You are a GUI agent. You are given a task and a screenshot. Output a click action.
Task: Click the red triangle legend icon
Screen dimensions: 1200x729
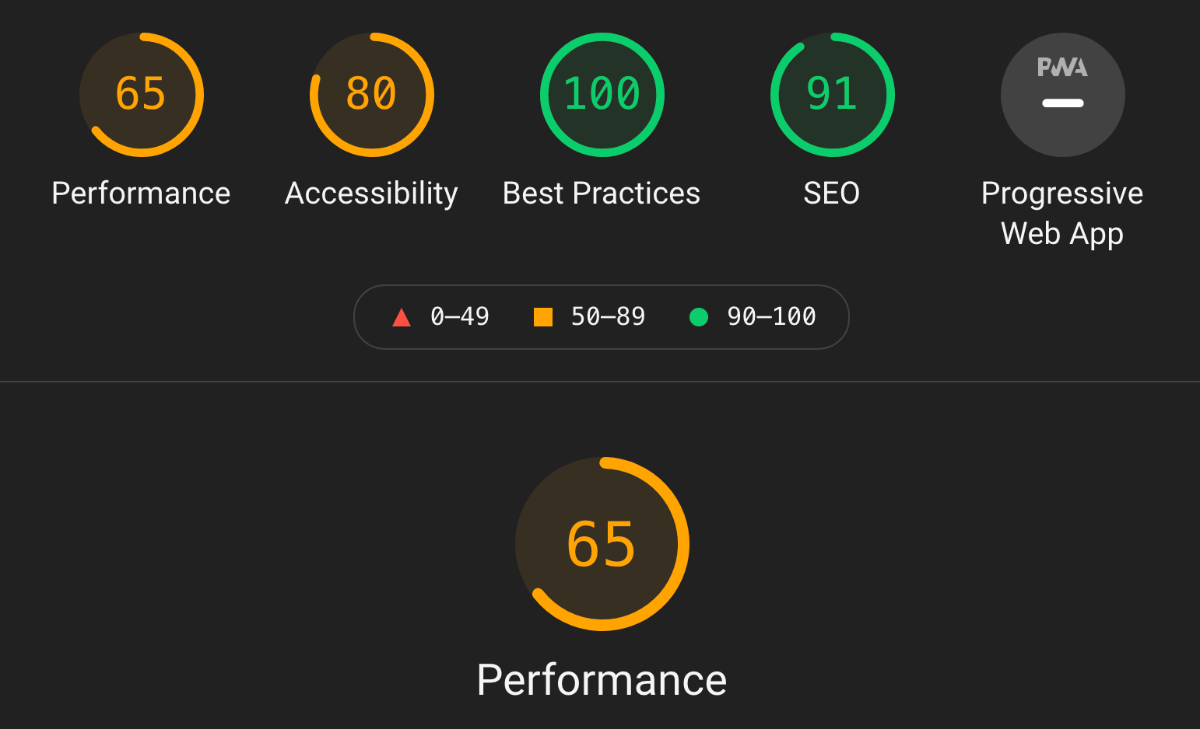click(402, 318)
